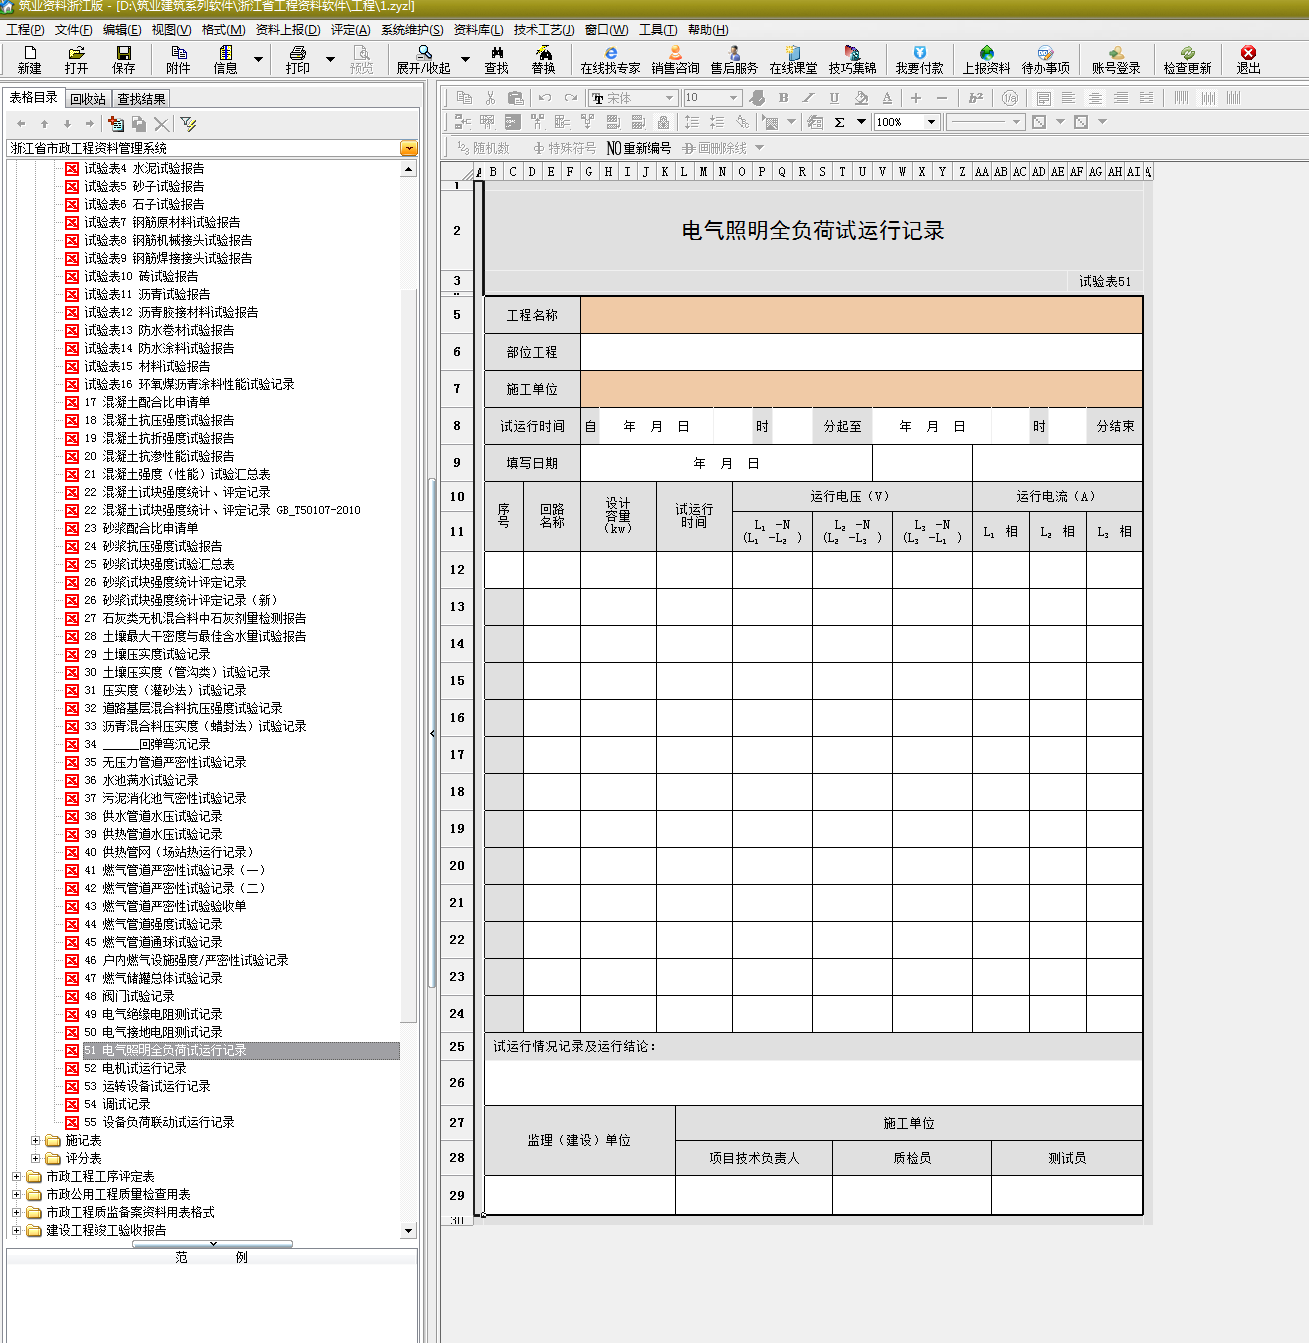The width and height of the screenshot is (1309, 1343).
Task: Expand the 建设工程竣工验收报告 folder
Action: pos(16,1230)
